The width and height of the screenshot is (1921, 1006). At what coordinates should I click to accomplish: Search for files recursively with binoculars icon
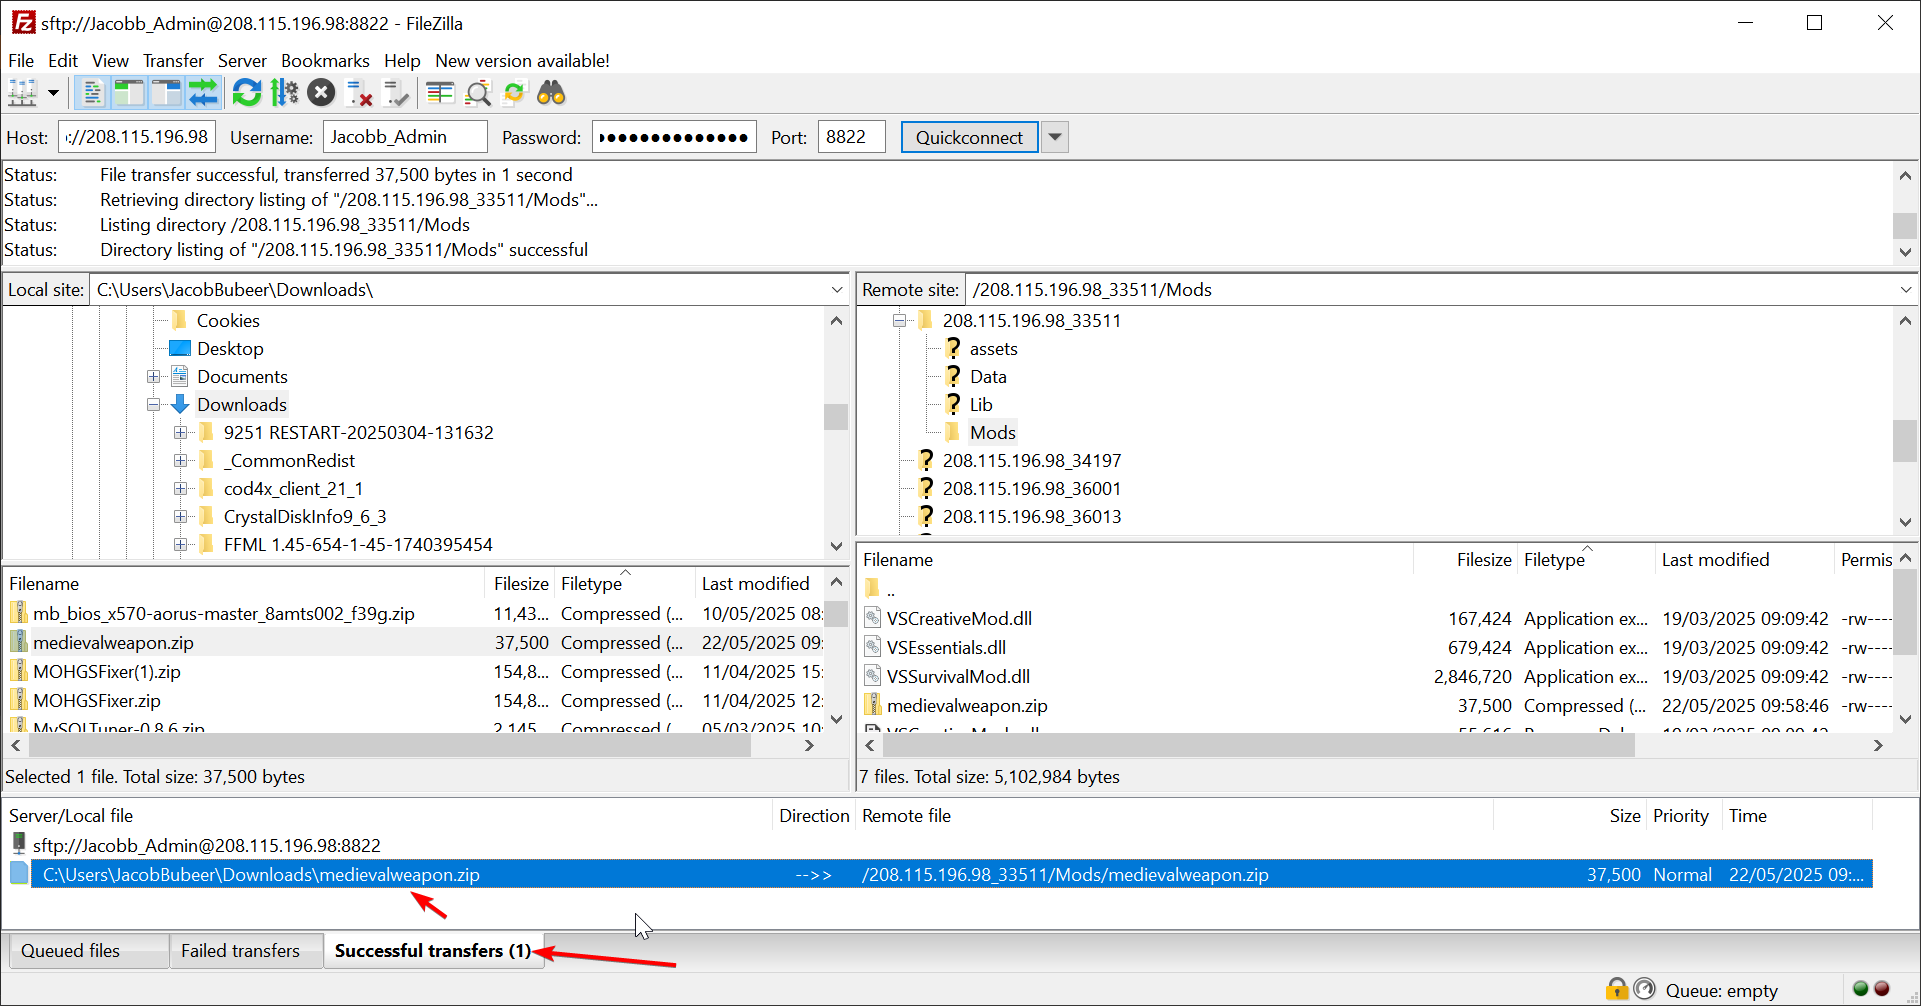[551, 94]
